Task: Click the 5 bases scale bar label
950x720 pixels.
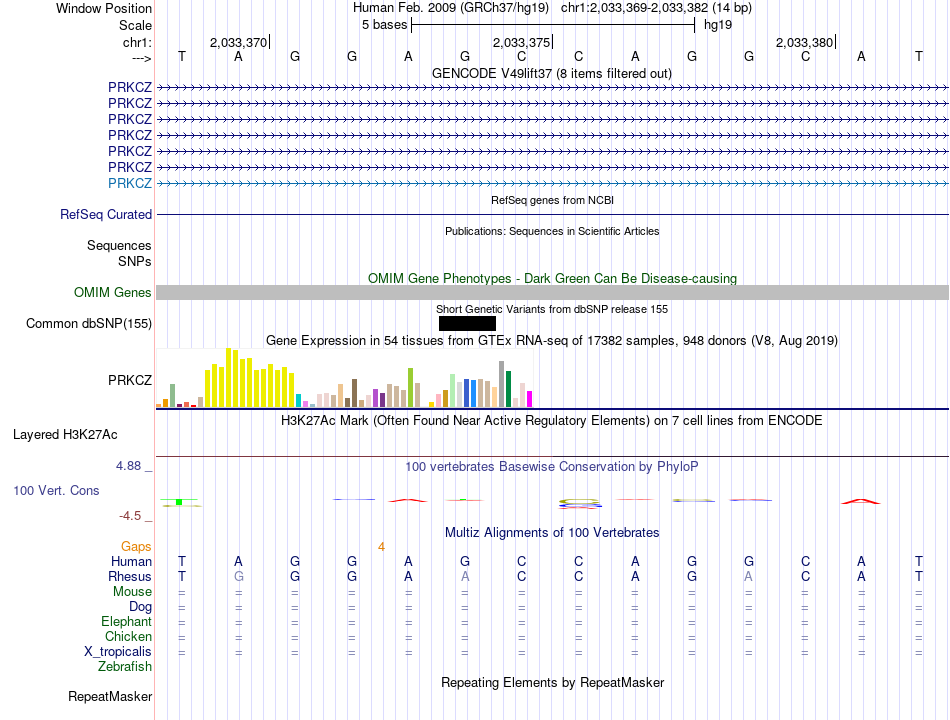Action: pos(384,25)
